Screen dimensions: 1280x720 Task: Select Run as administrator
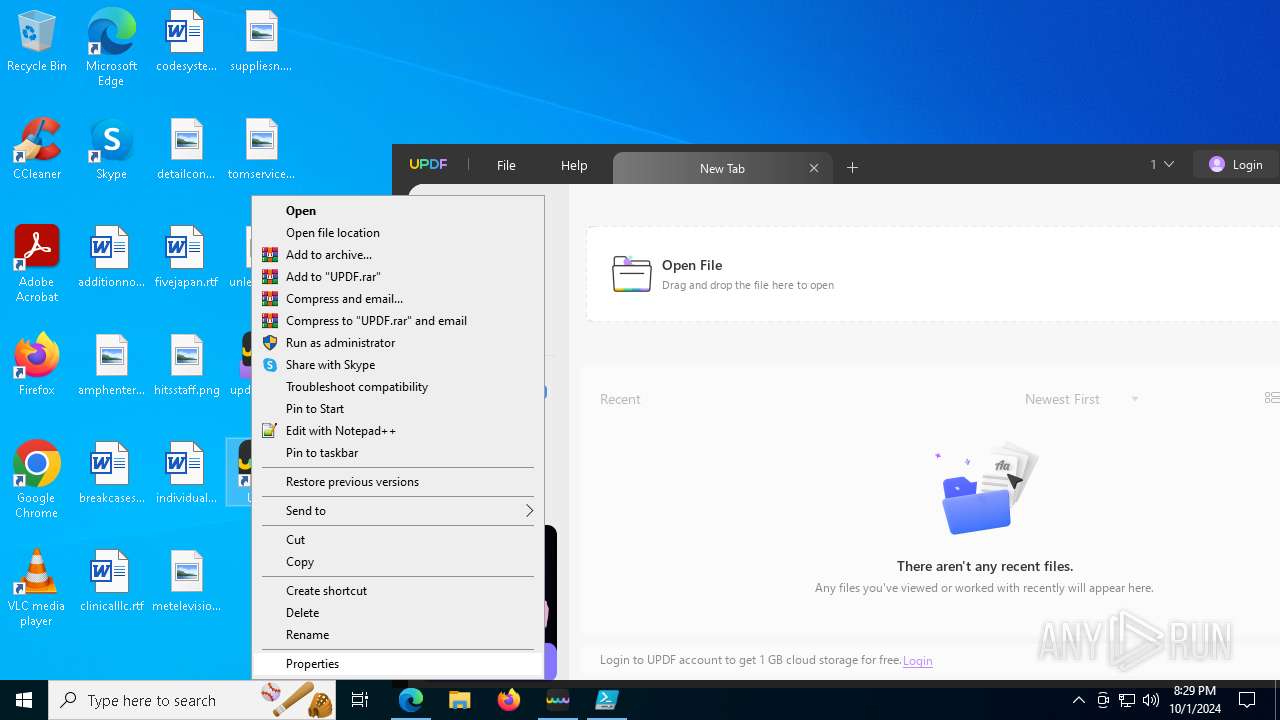(398, 343)
